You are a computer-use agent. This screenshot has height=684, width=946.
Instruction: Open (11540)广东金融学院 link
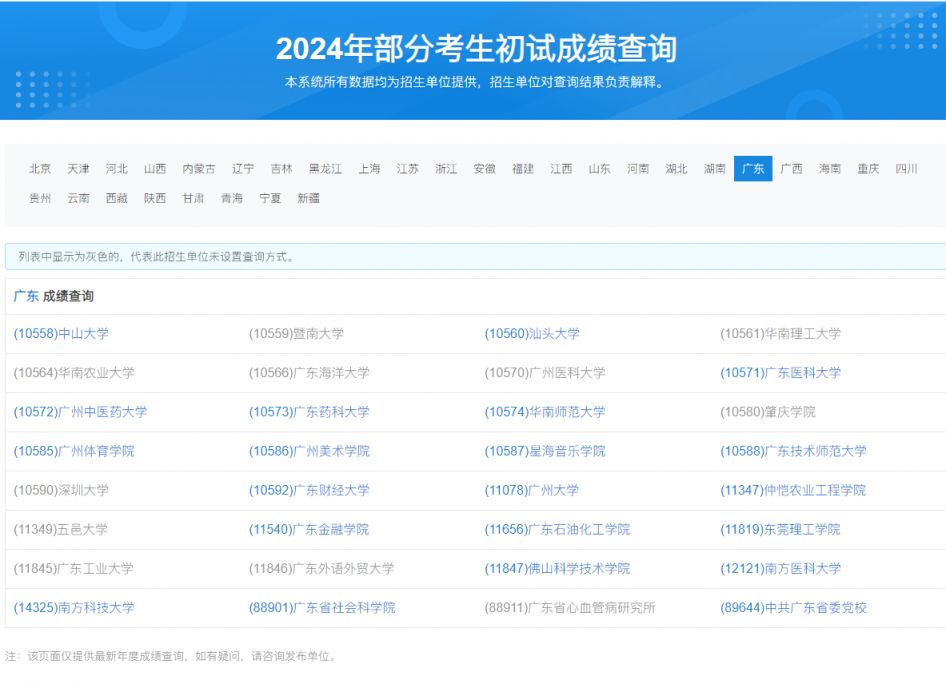309,530
